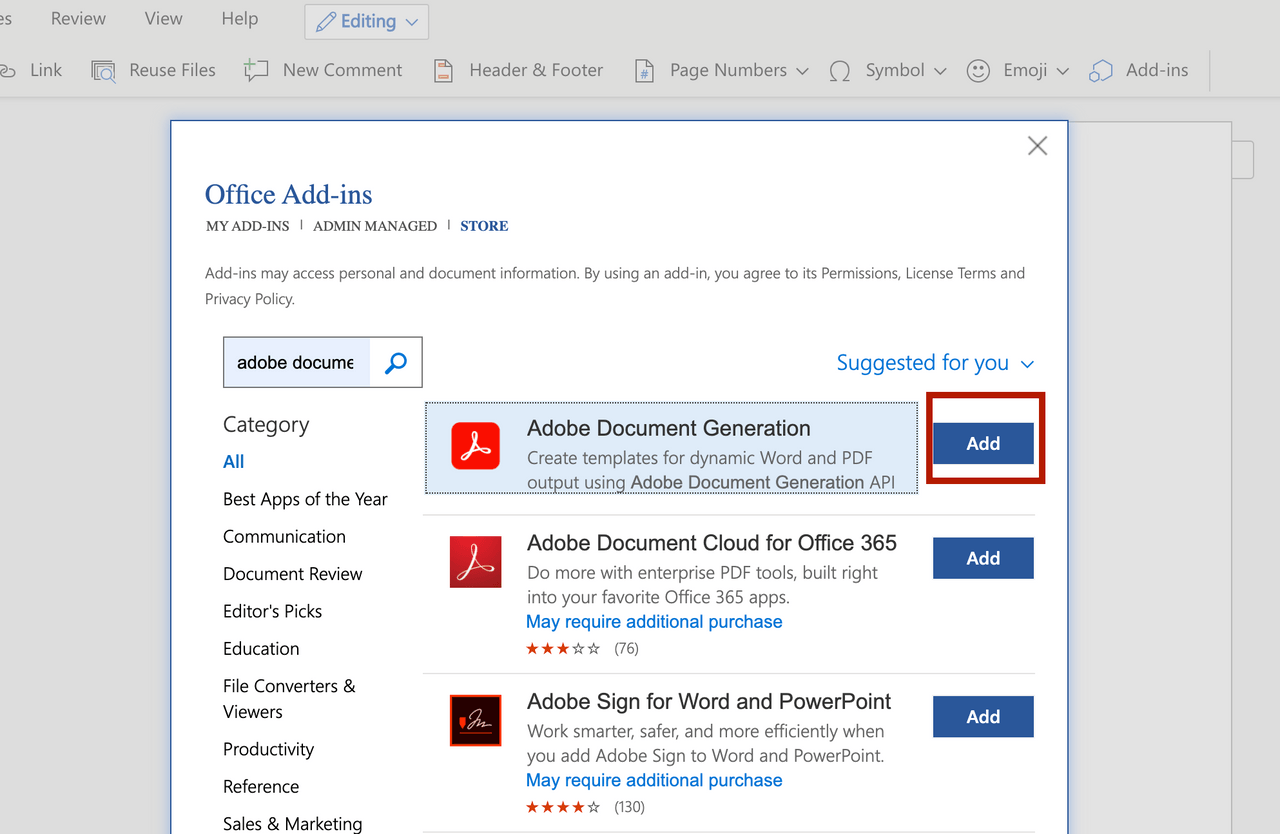Open Adobe Sign for Word and PowerPoint title
The image size is (1280, 834).
(709, 702)
